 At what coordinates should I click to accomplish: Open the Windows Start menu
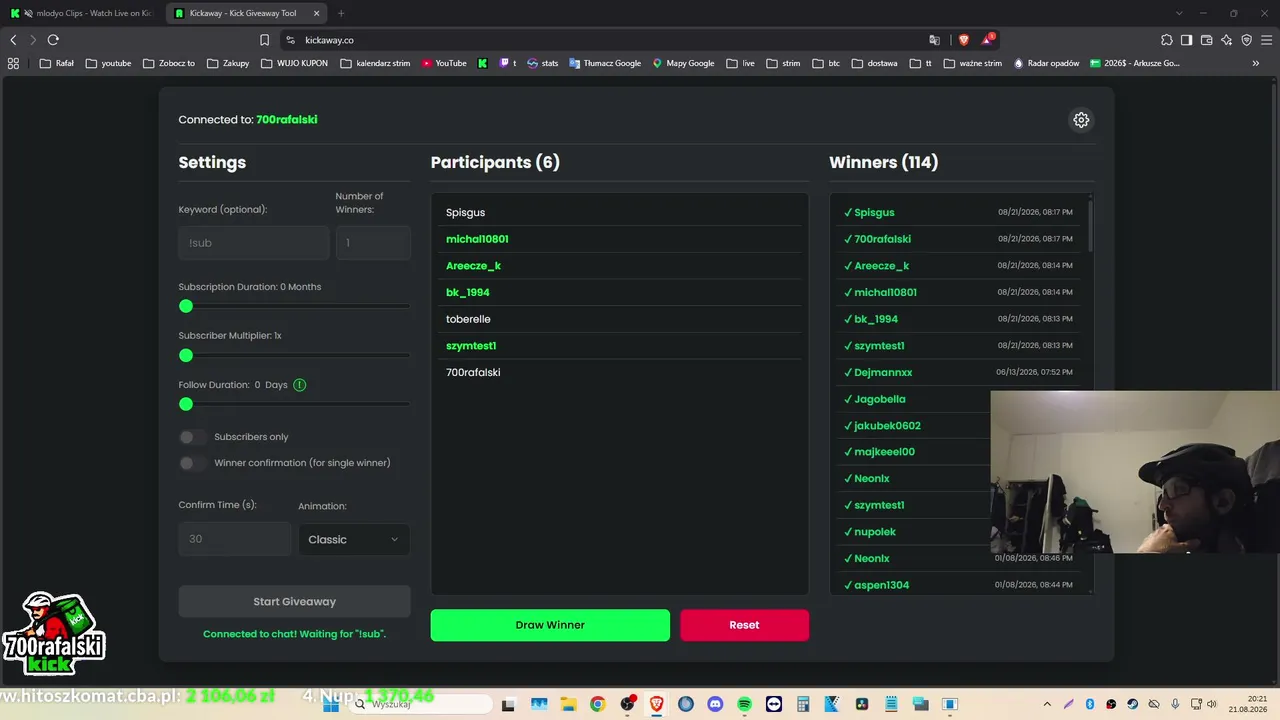332,704
